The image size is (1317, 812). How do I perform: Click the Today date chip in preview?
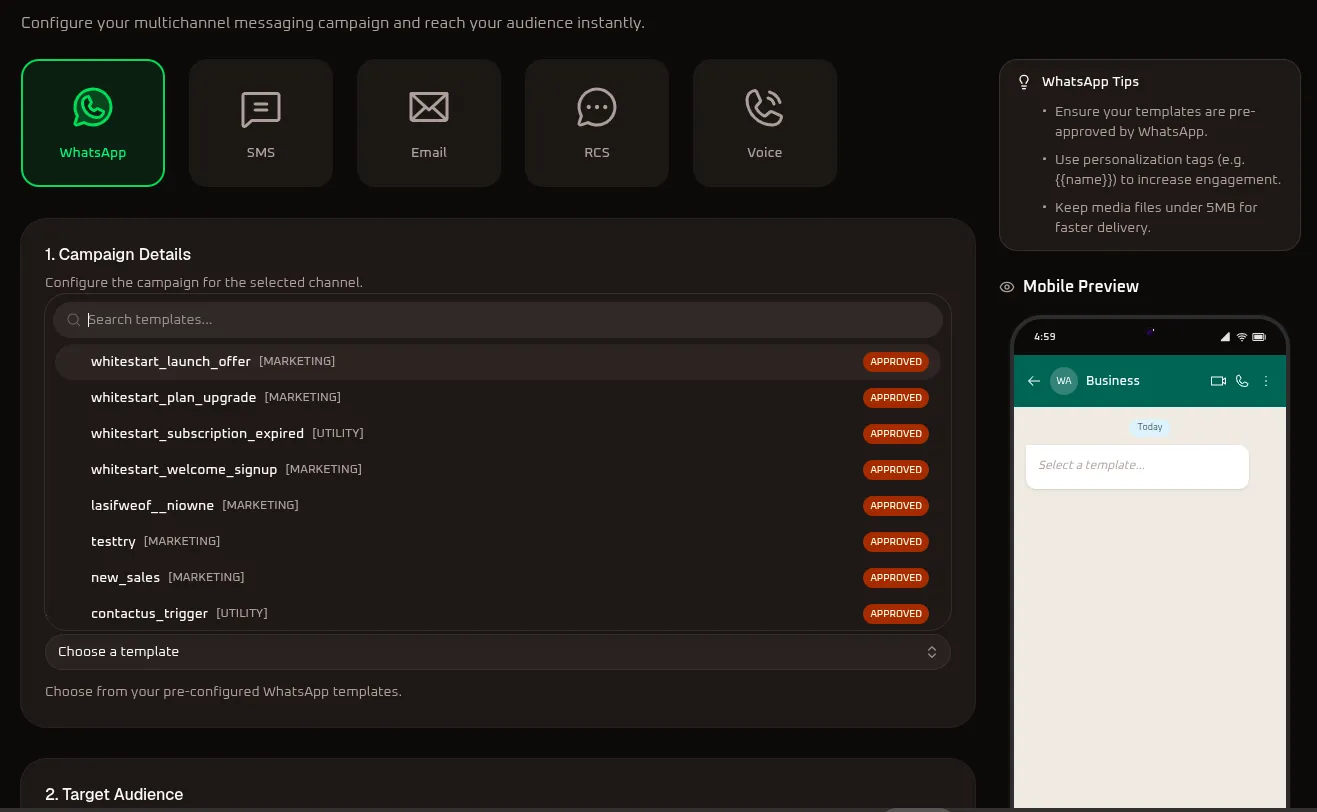pyautogui.click(x=1150, y=427)
